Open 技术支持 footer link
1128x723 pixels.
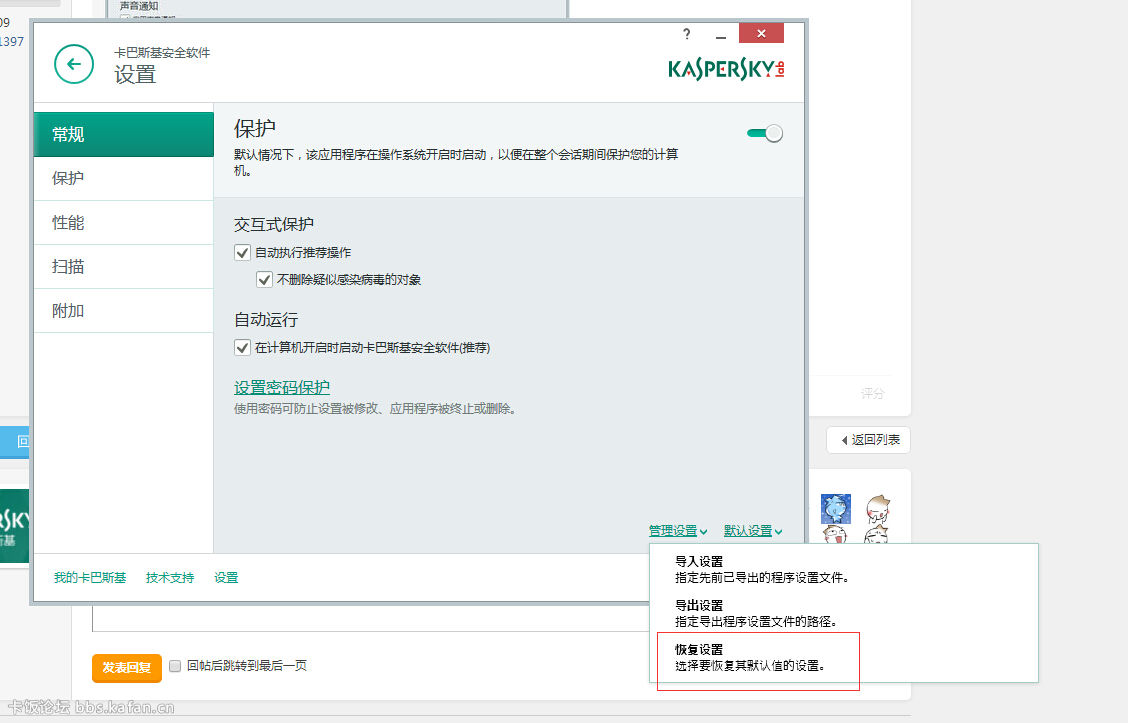pos(170,578)
